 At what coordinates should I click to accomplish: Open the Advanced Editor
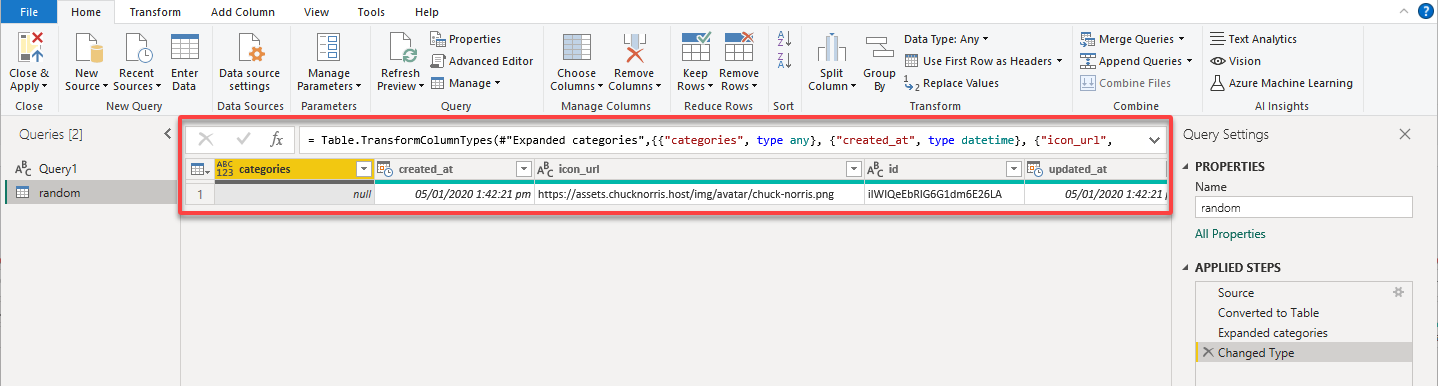tap(482, 61)
